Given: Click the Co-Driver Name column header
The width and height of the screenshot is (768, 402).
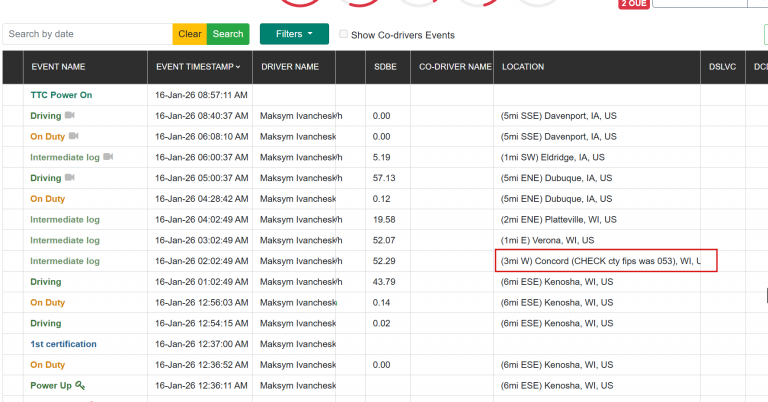Looking at the screenshot, I should [455, 67].
